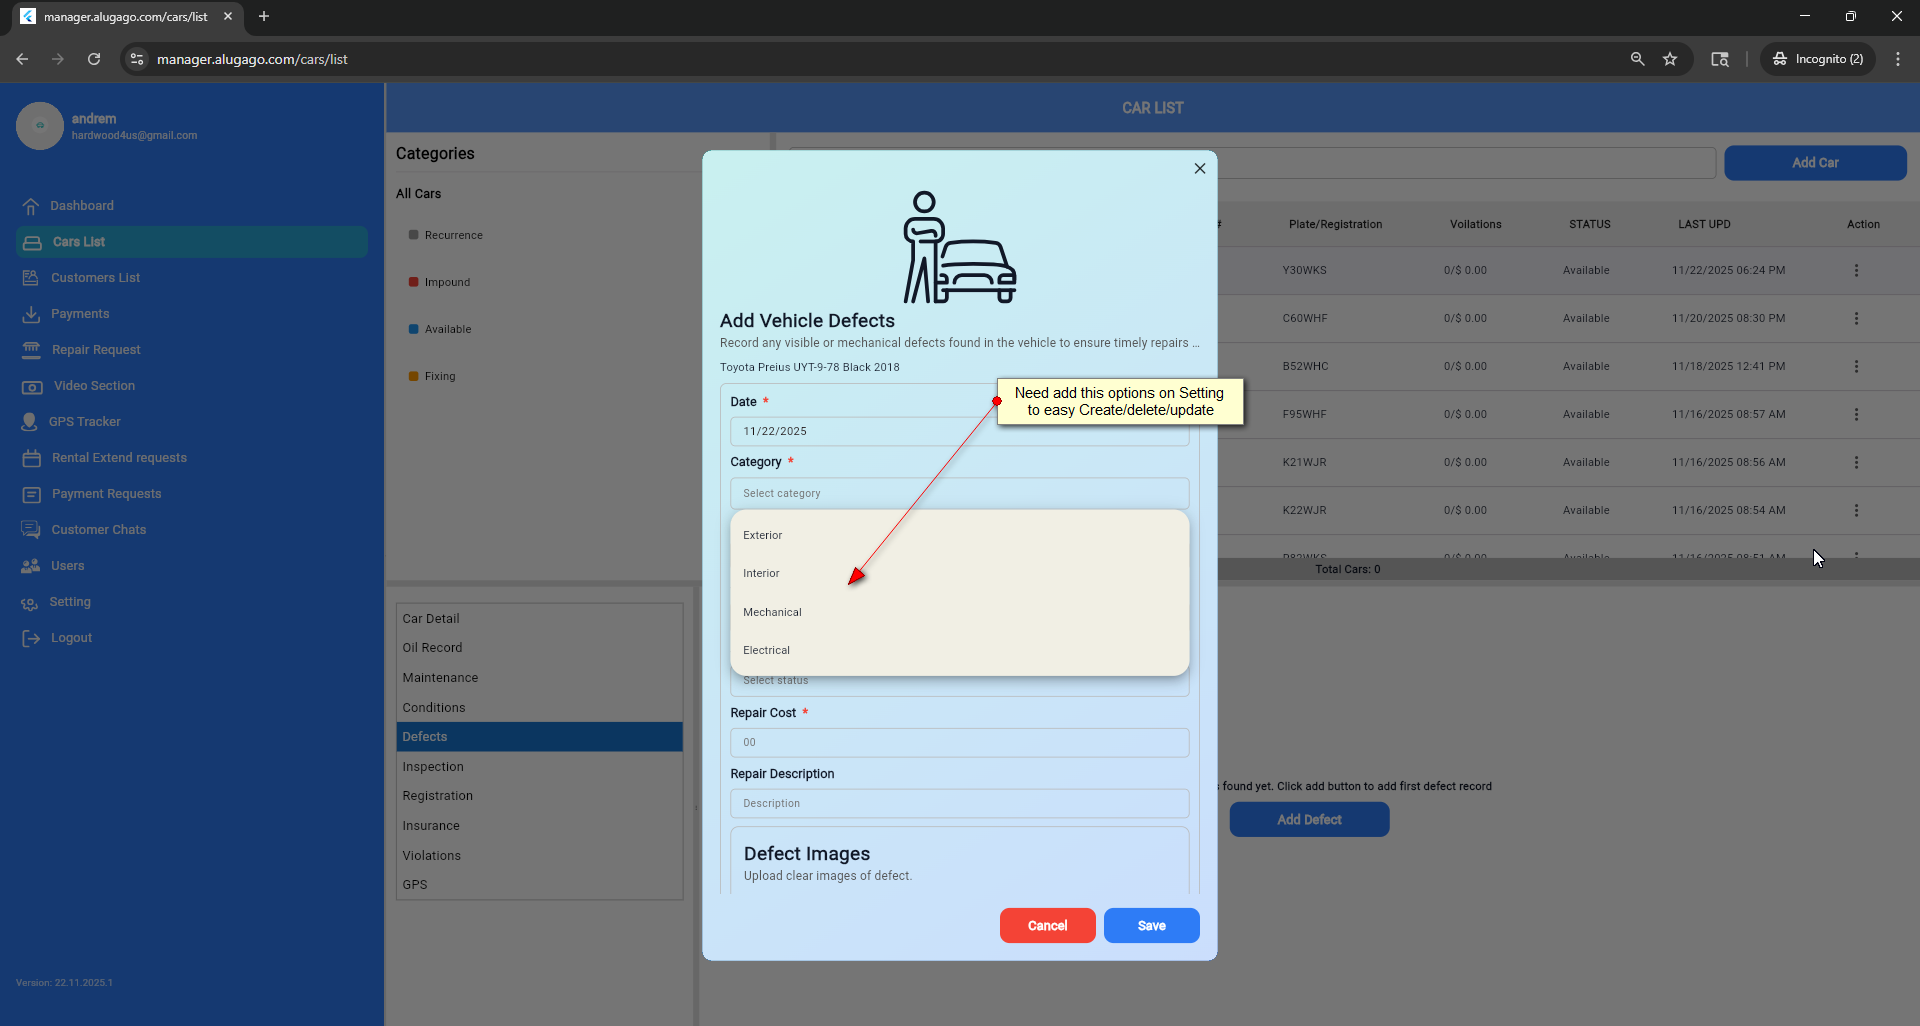Image resolution: width=1920 pixels, height=1026 pixels.
Task: Filter cars by red Impound category
Action: click(446, 282)
